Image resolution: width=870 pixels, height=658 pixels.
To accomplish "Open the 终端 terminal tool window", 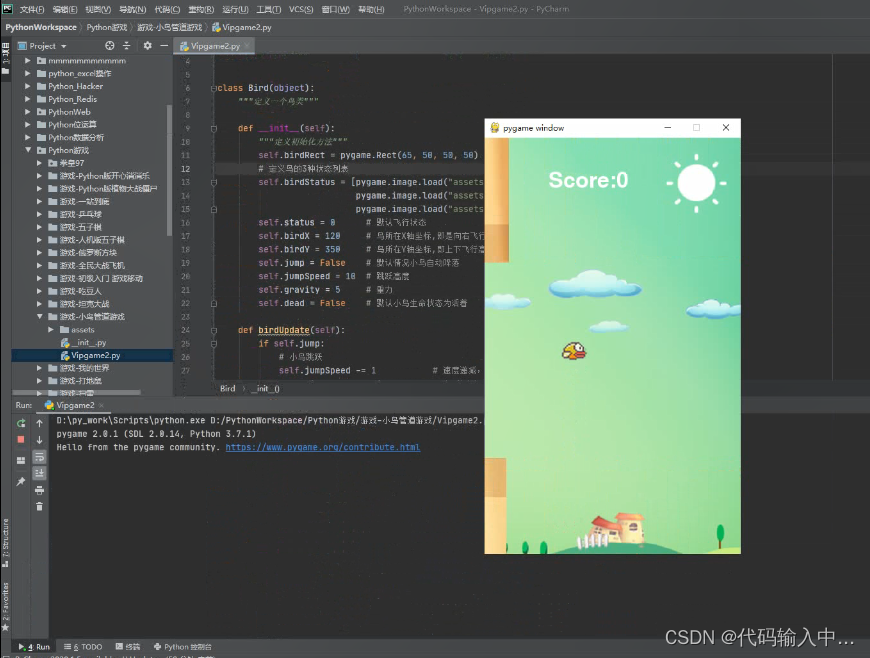I will 128,647.
